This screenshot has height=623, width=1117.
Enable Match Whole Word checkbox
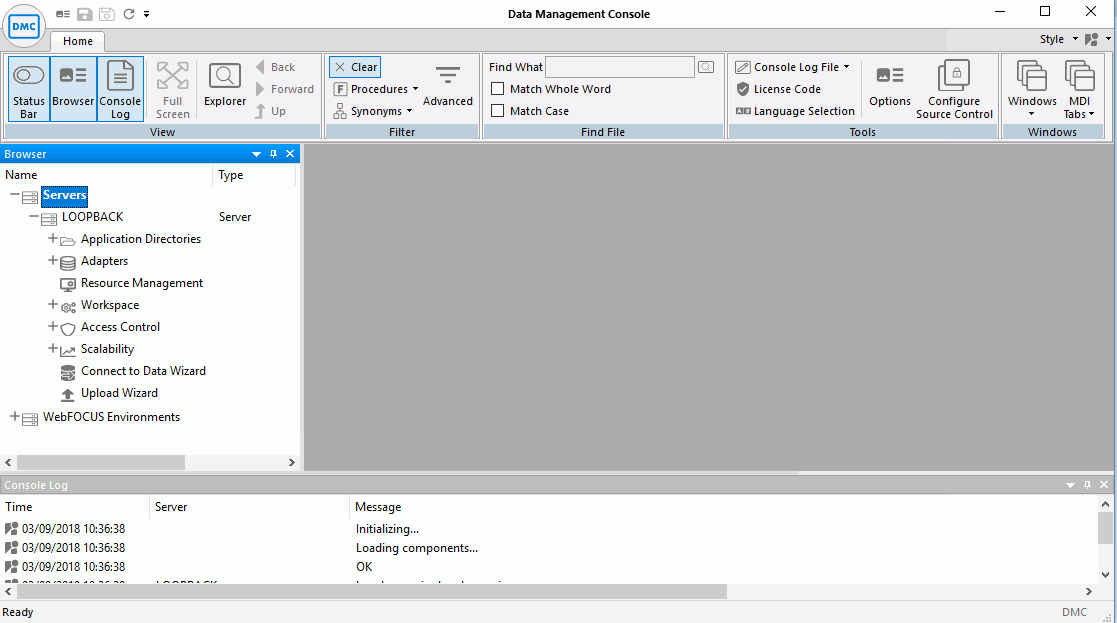497,89
